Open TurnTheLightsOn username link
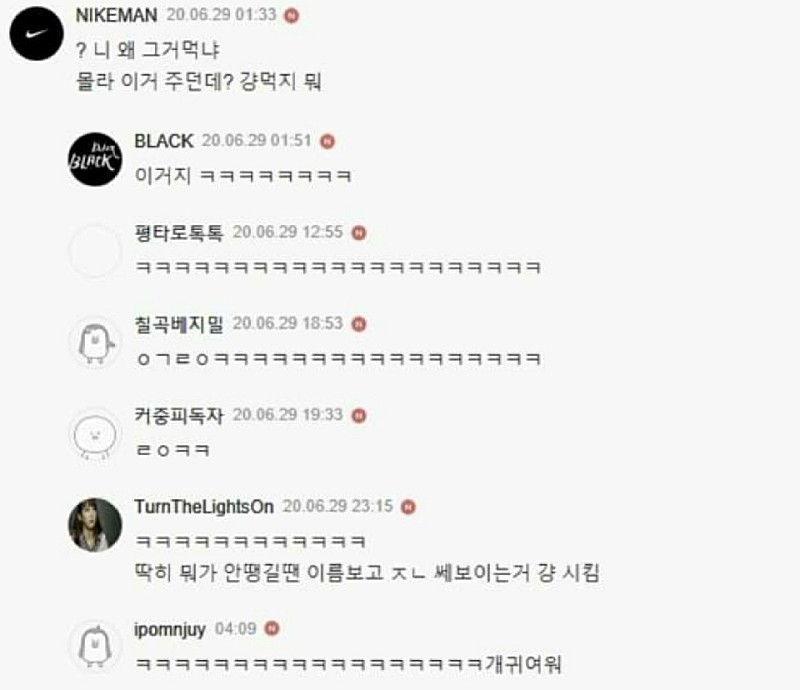 (204, 506)
